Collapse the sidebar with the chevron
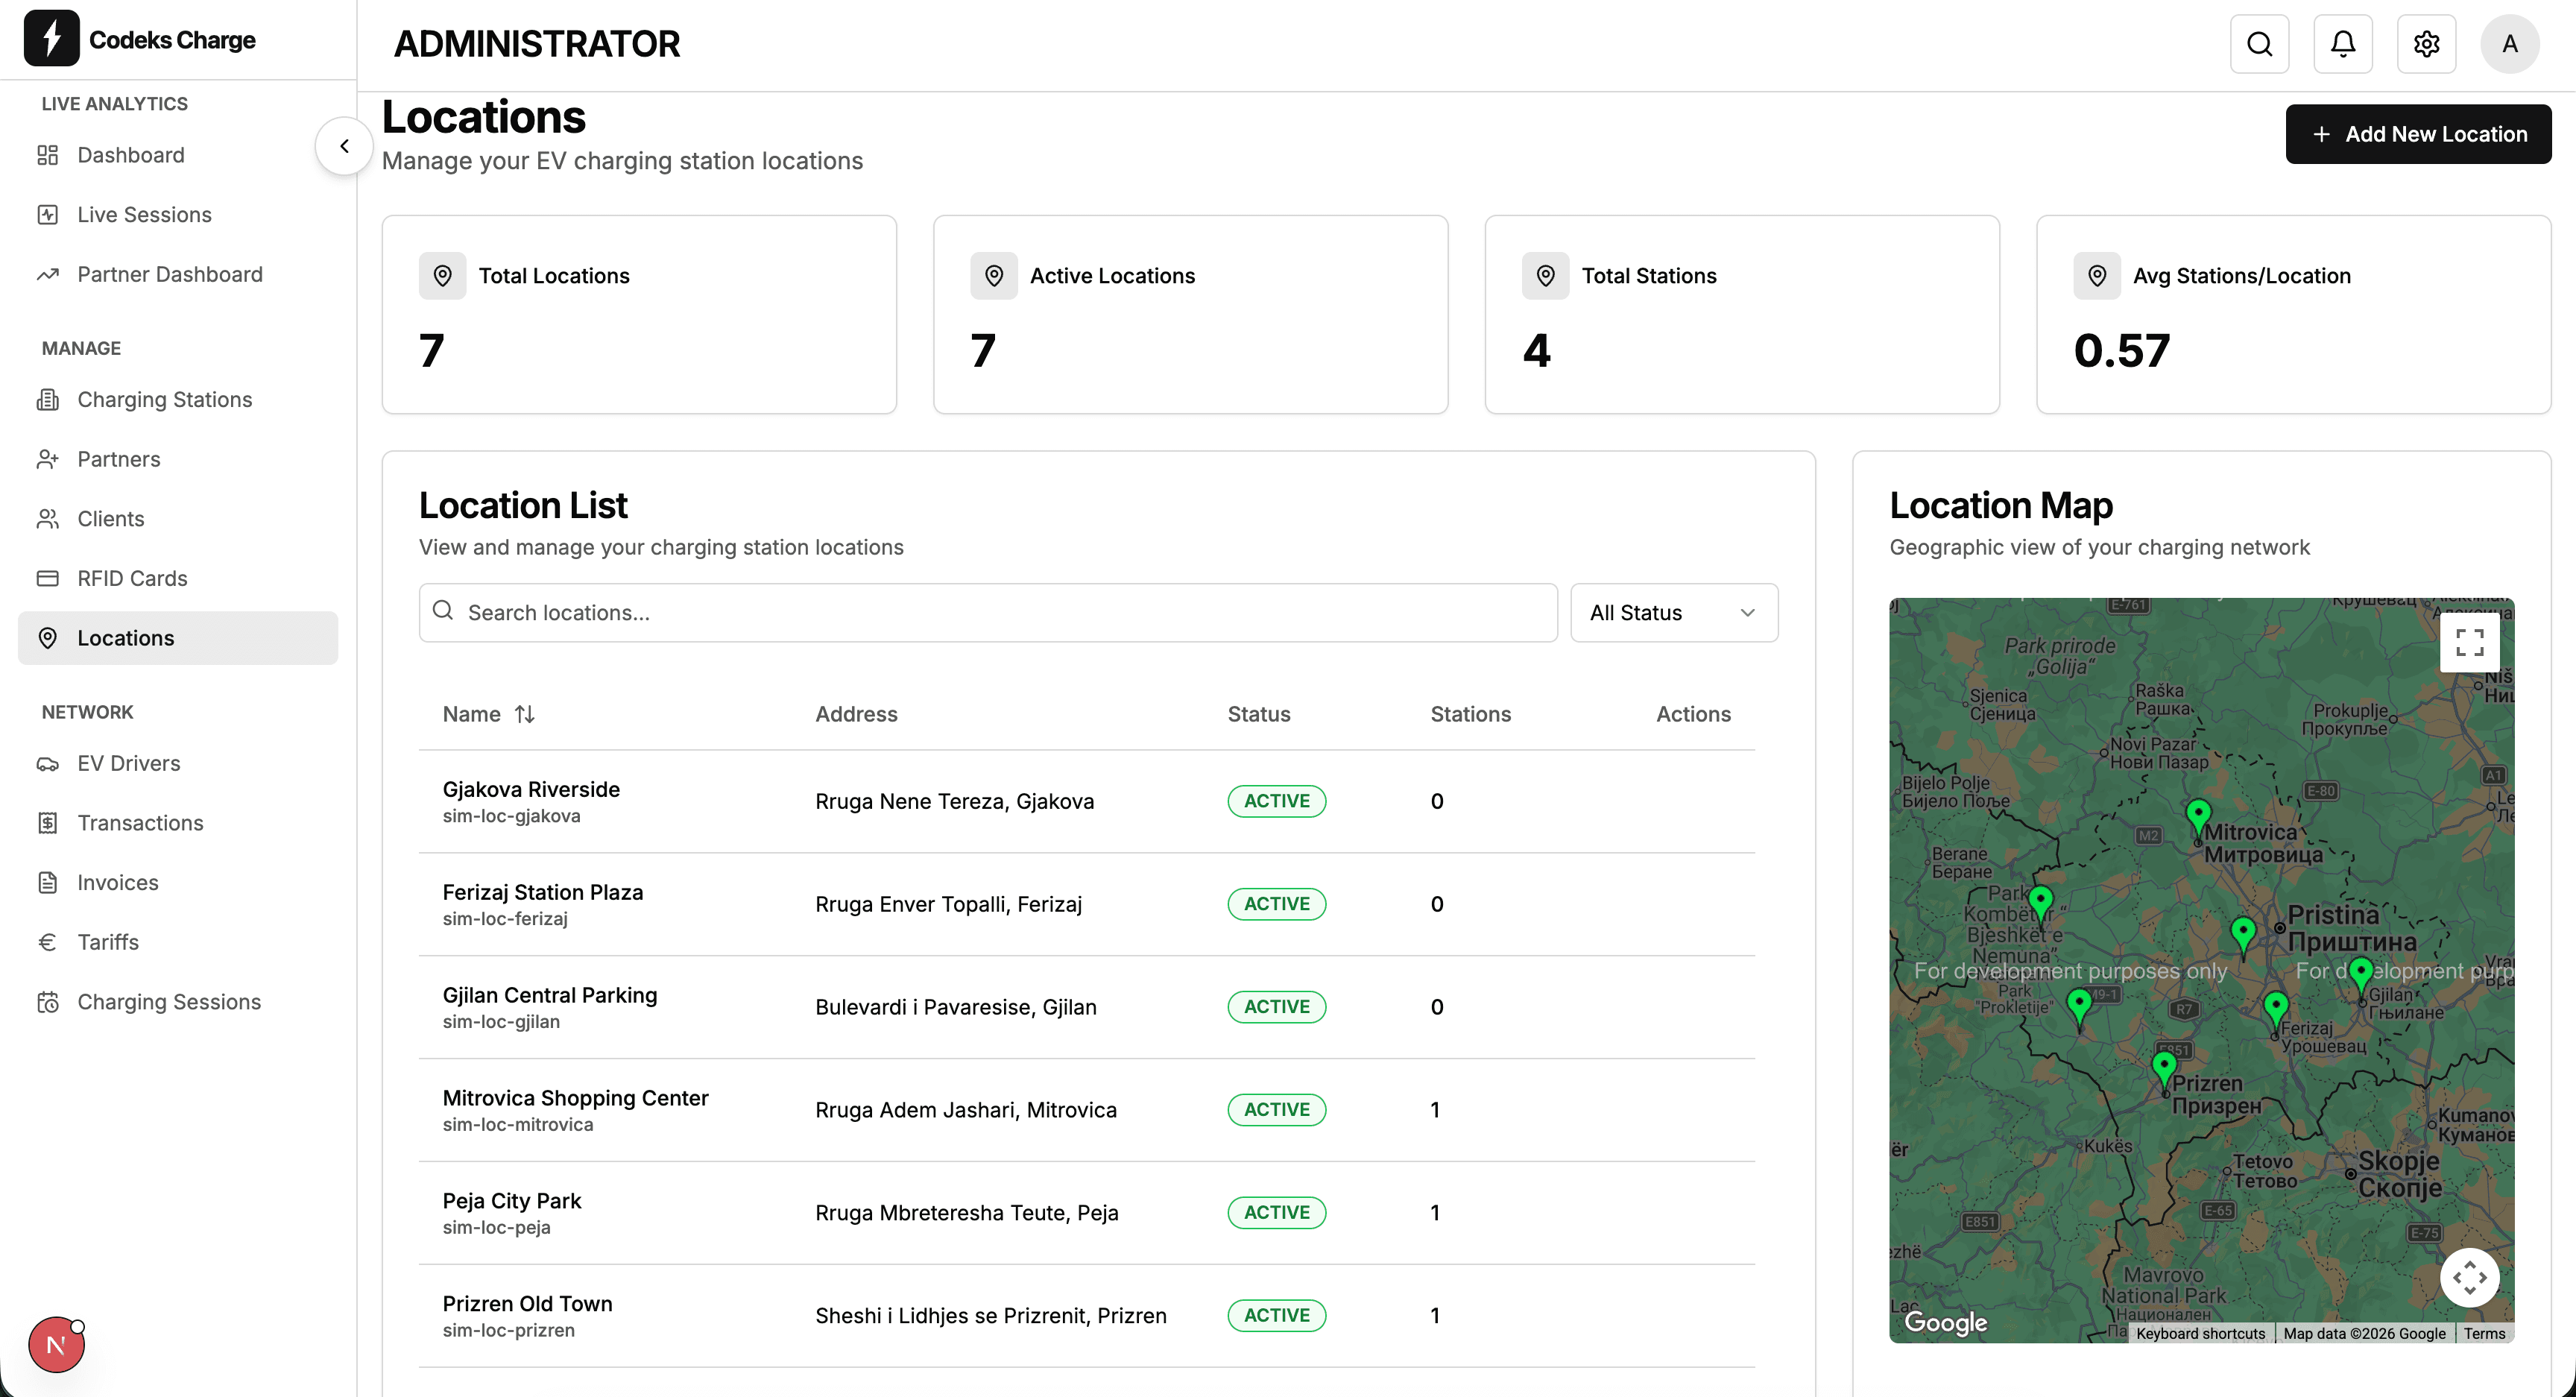 pyautogui.click(x=343, y=145)
